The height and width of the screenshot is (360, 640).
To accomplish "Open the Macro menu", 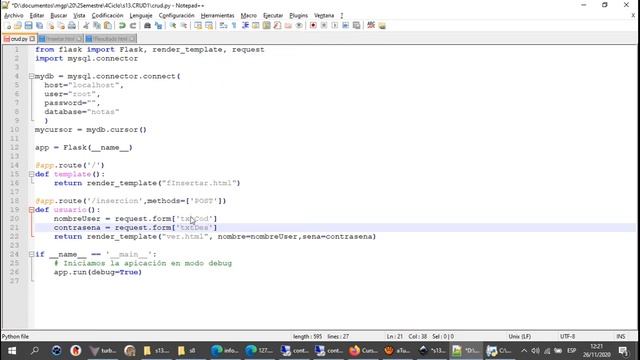I will [249, 16].
